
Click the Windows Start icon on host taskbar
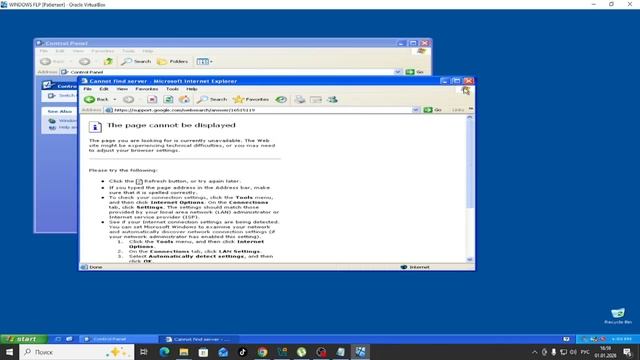point(9,352)
